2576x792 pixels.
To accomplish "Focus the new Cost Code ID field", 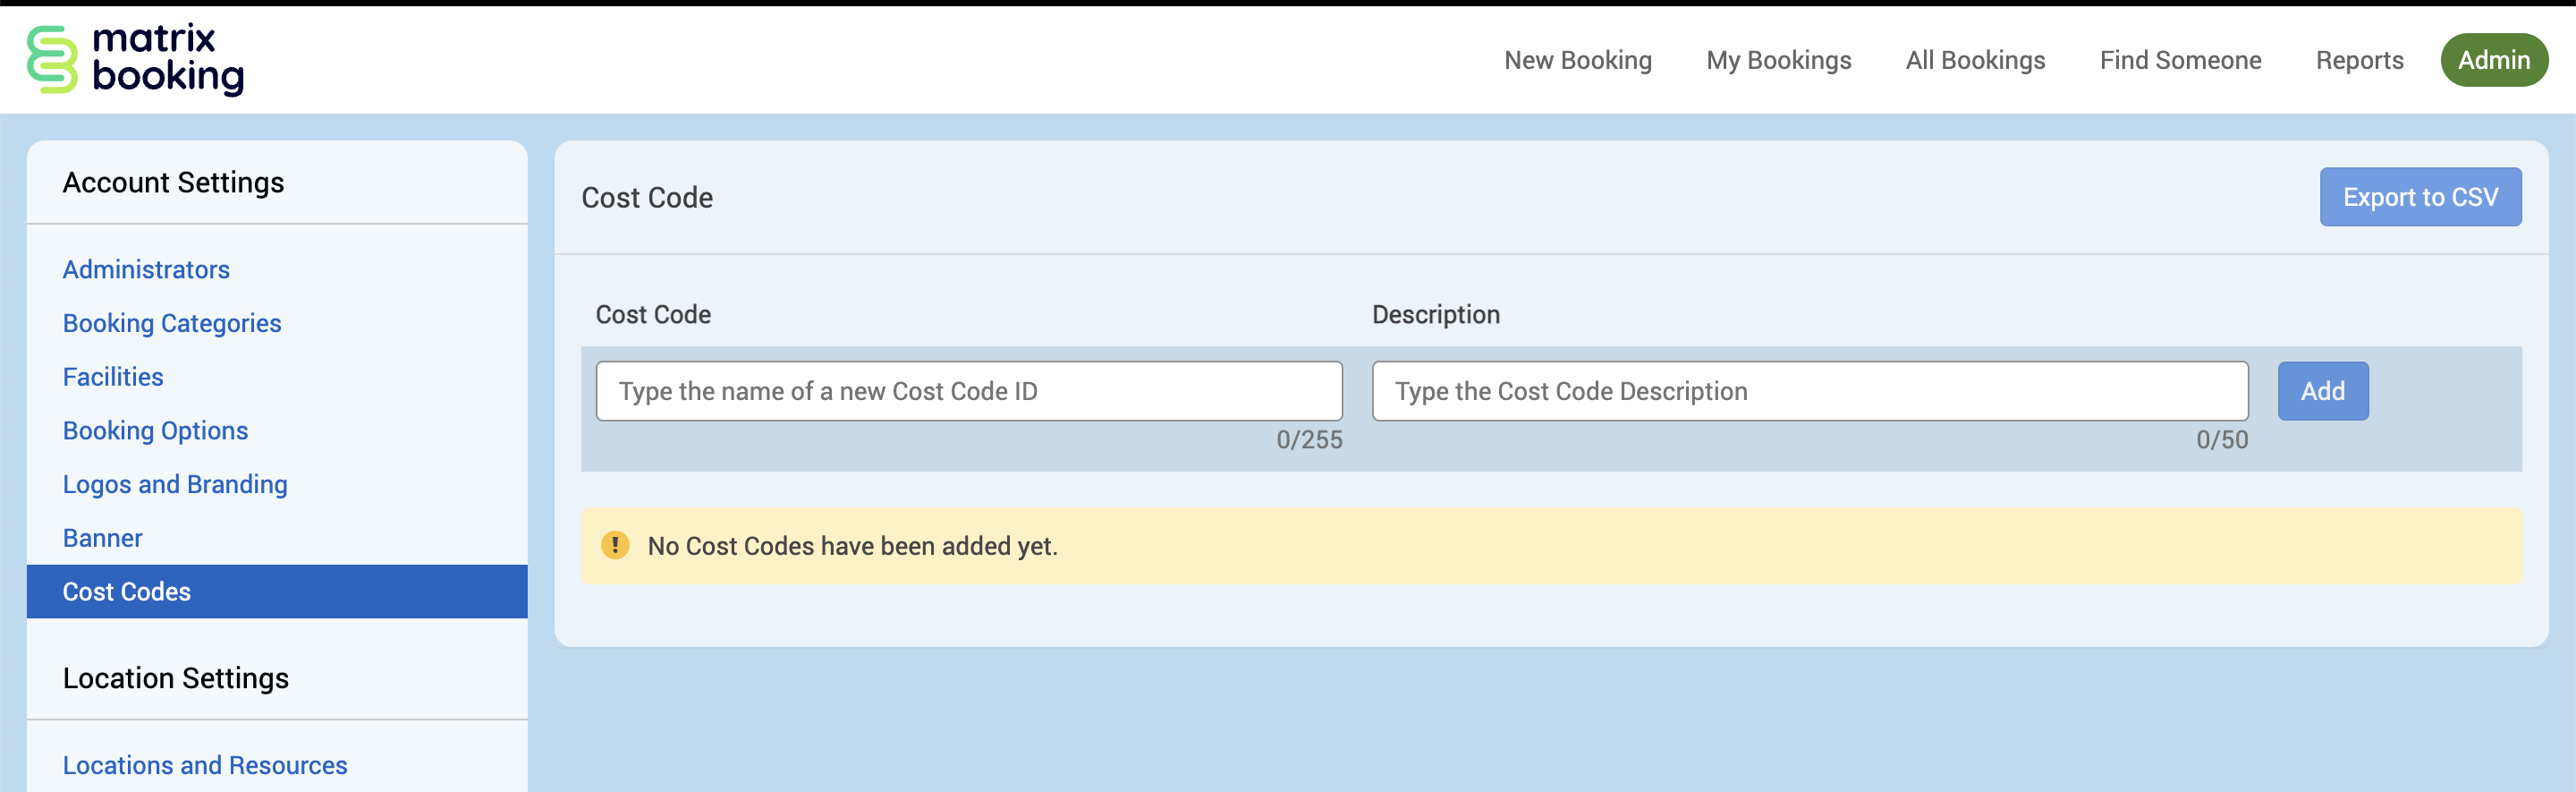I will [968, 391].
